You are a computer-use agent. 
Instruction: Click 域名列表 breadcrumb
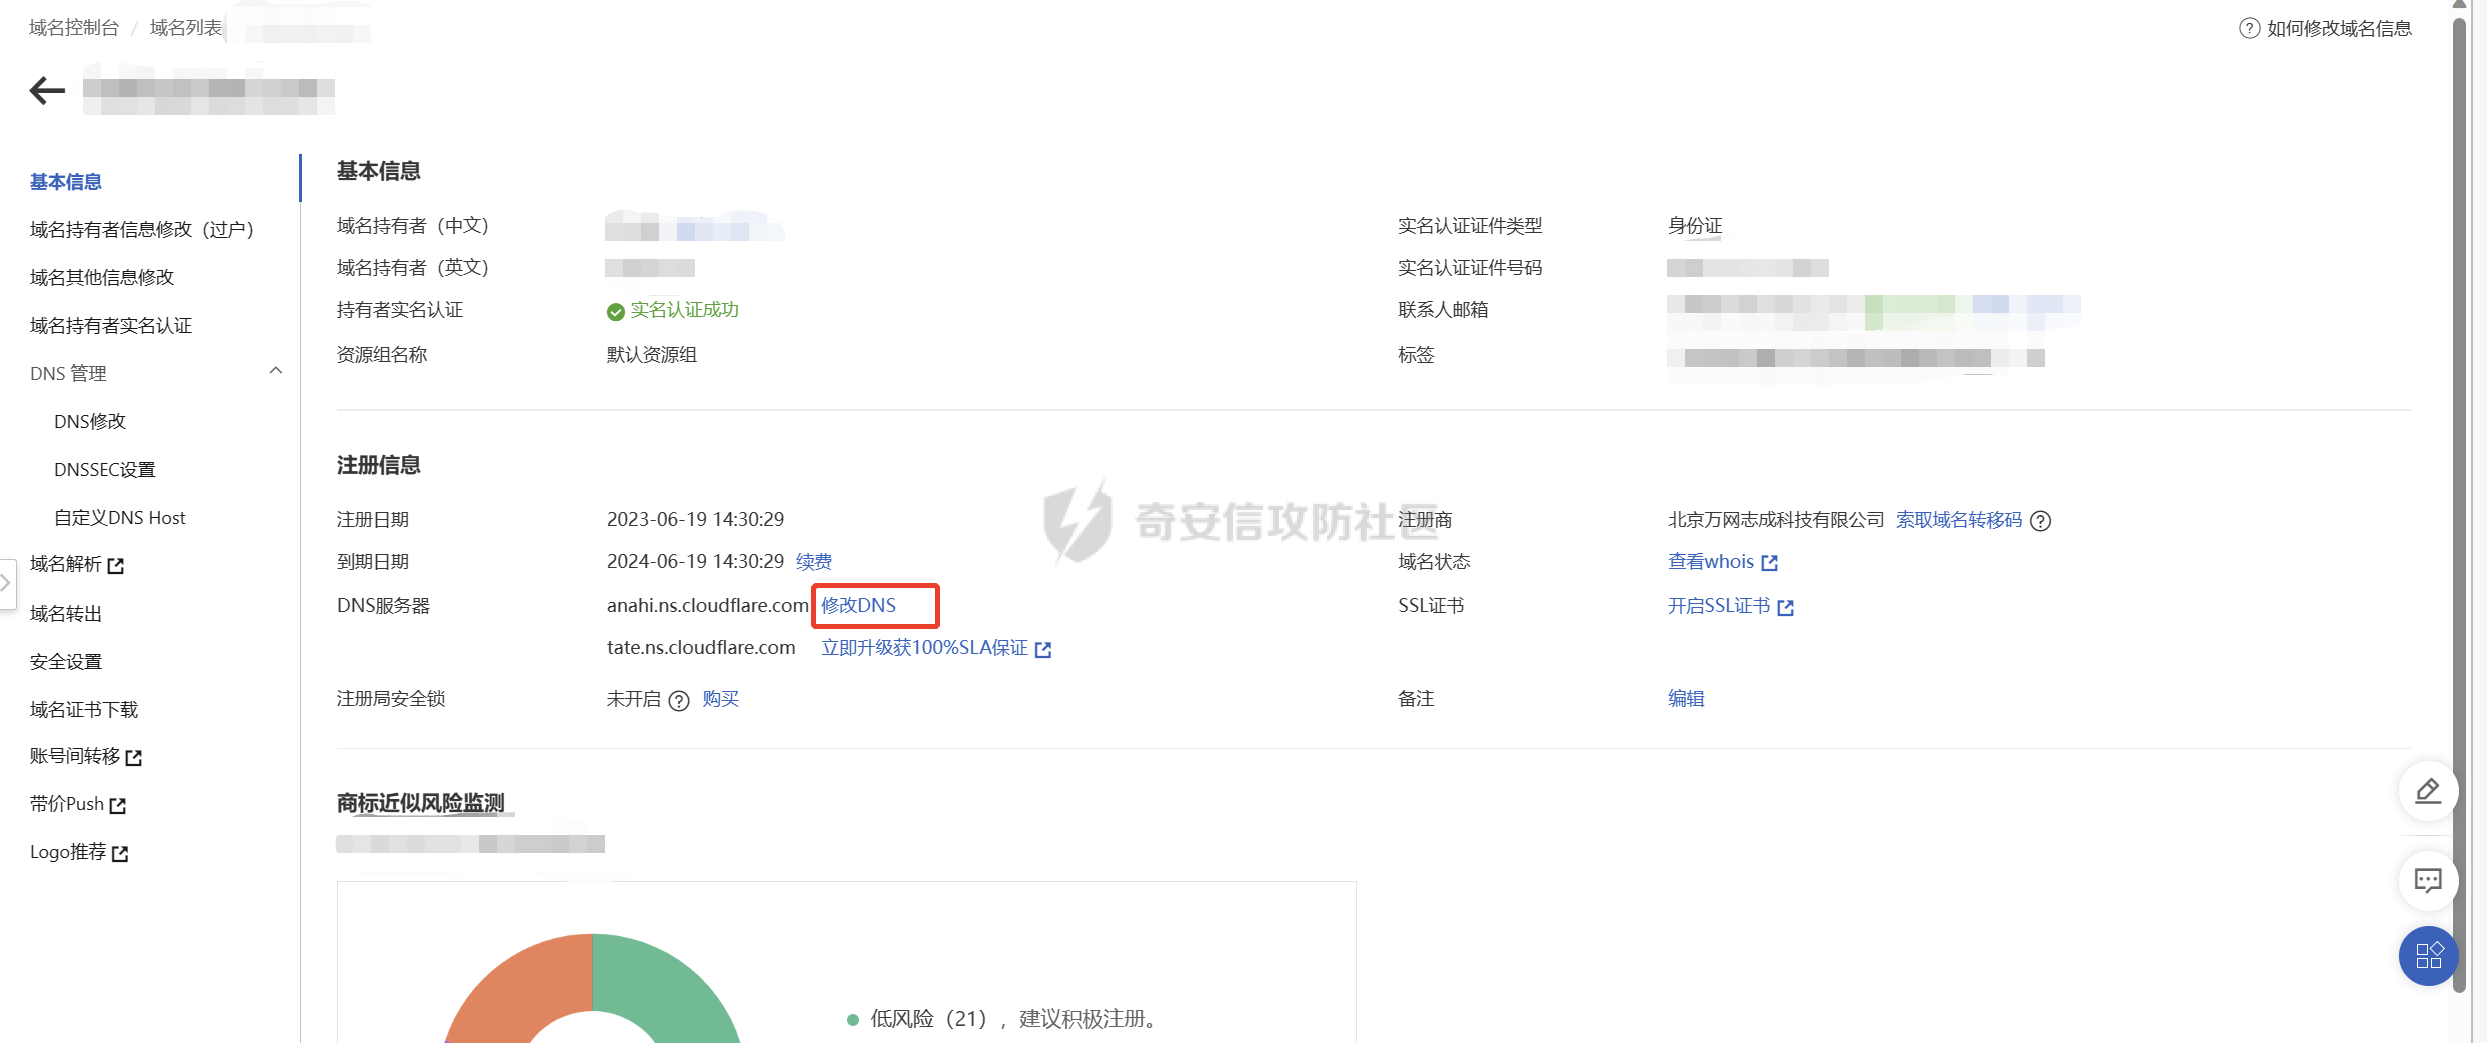(186, 28)
